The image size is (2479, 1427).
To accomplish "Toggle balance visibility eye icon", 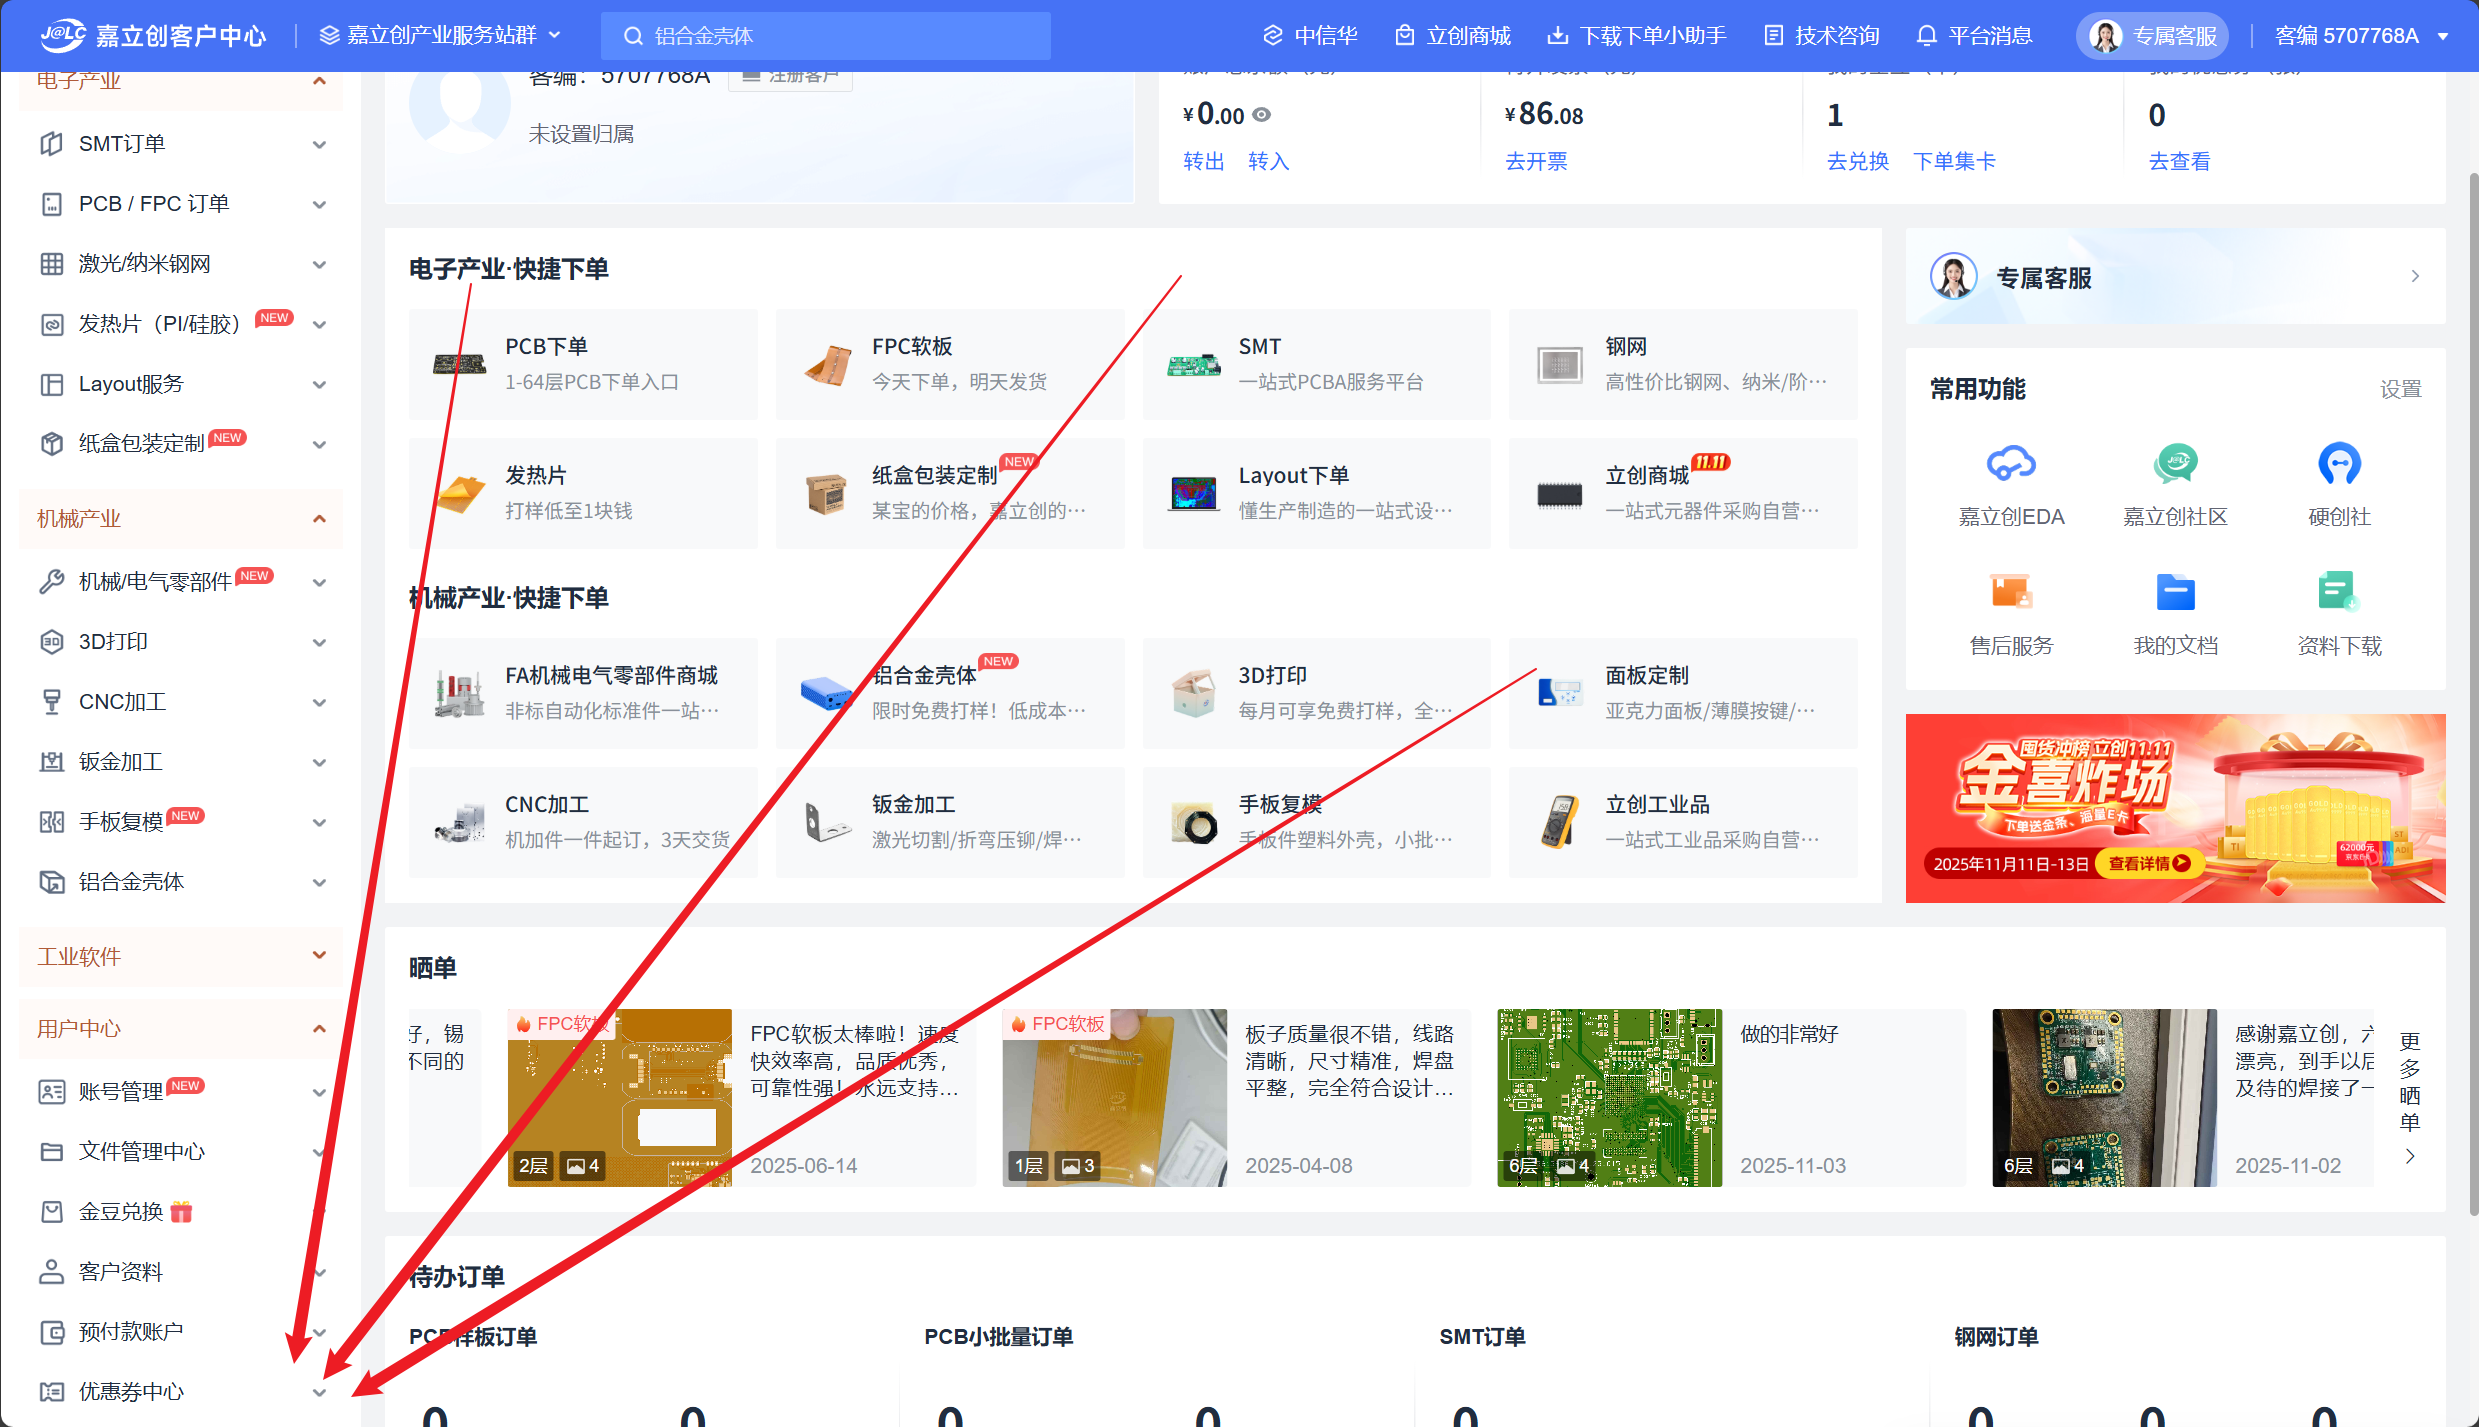I will (1262, 115).
